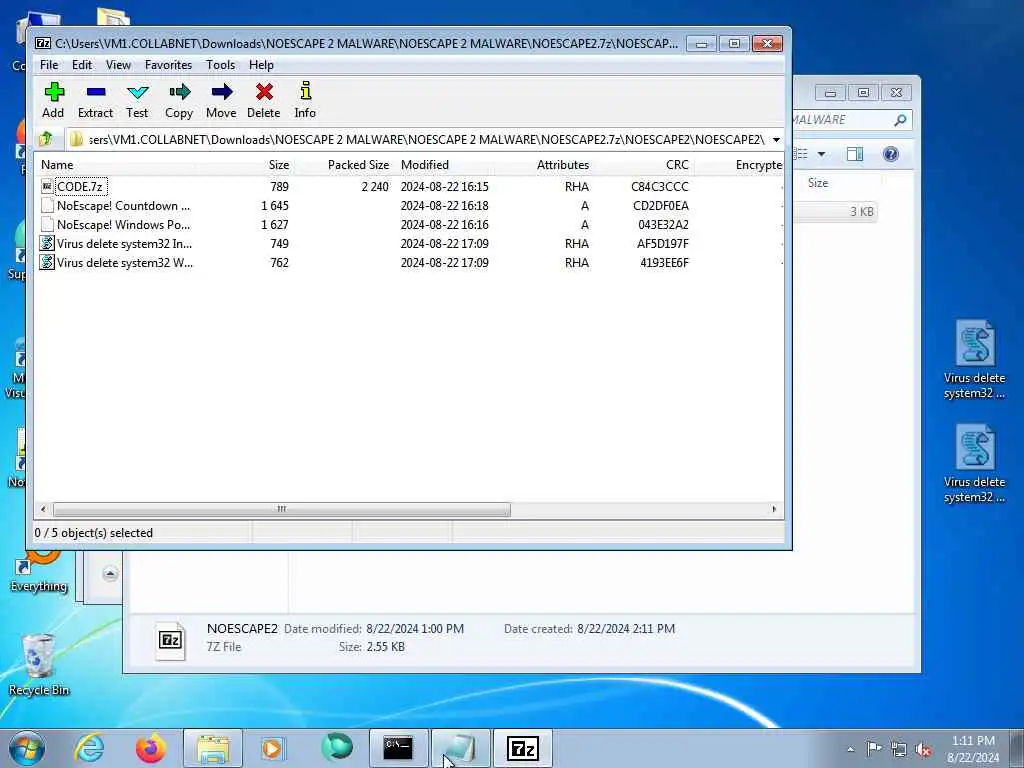Open the File menu
The height and width of the screenshot is (768, 1024).
(x=49, y=65)
